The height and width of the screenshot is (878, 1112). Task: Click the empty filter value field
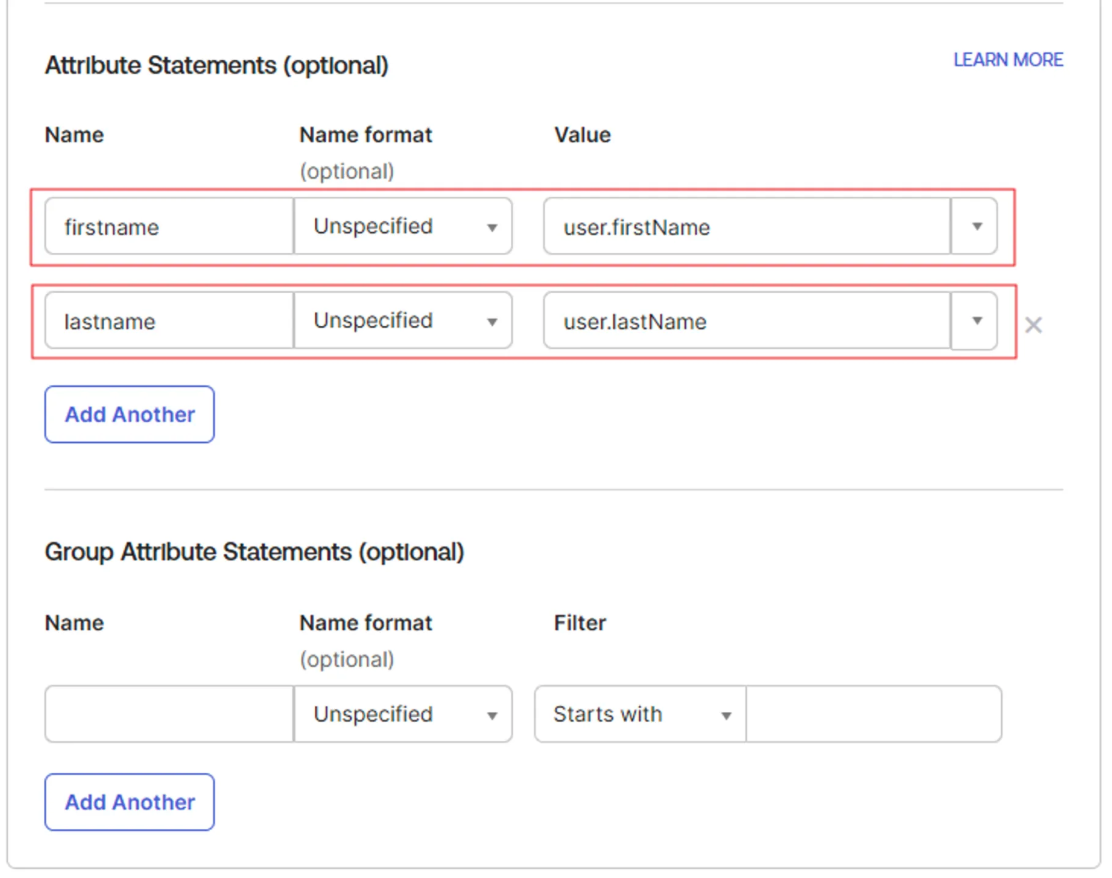coord(874,714)
